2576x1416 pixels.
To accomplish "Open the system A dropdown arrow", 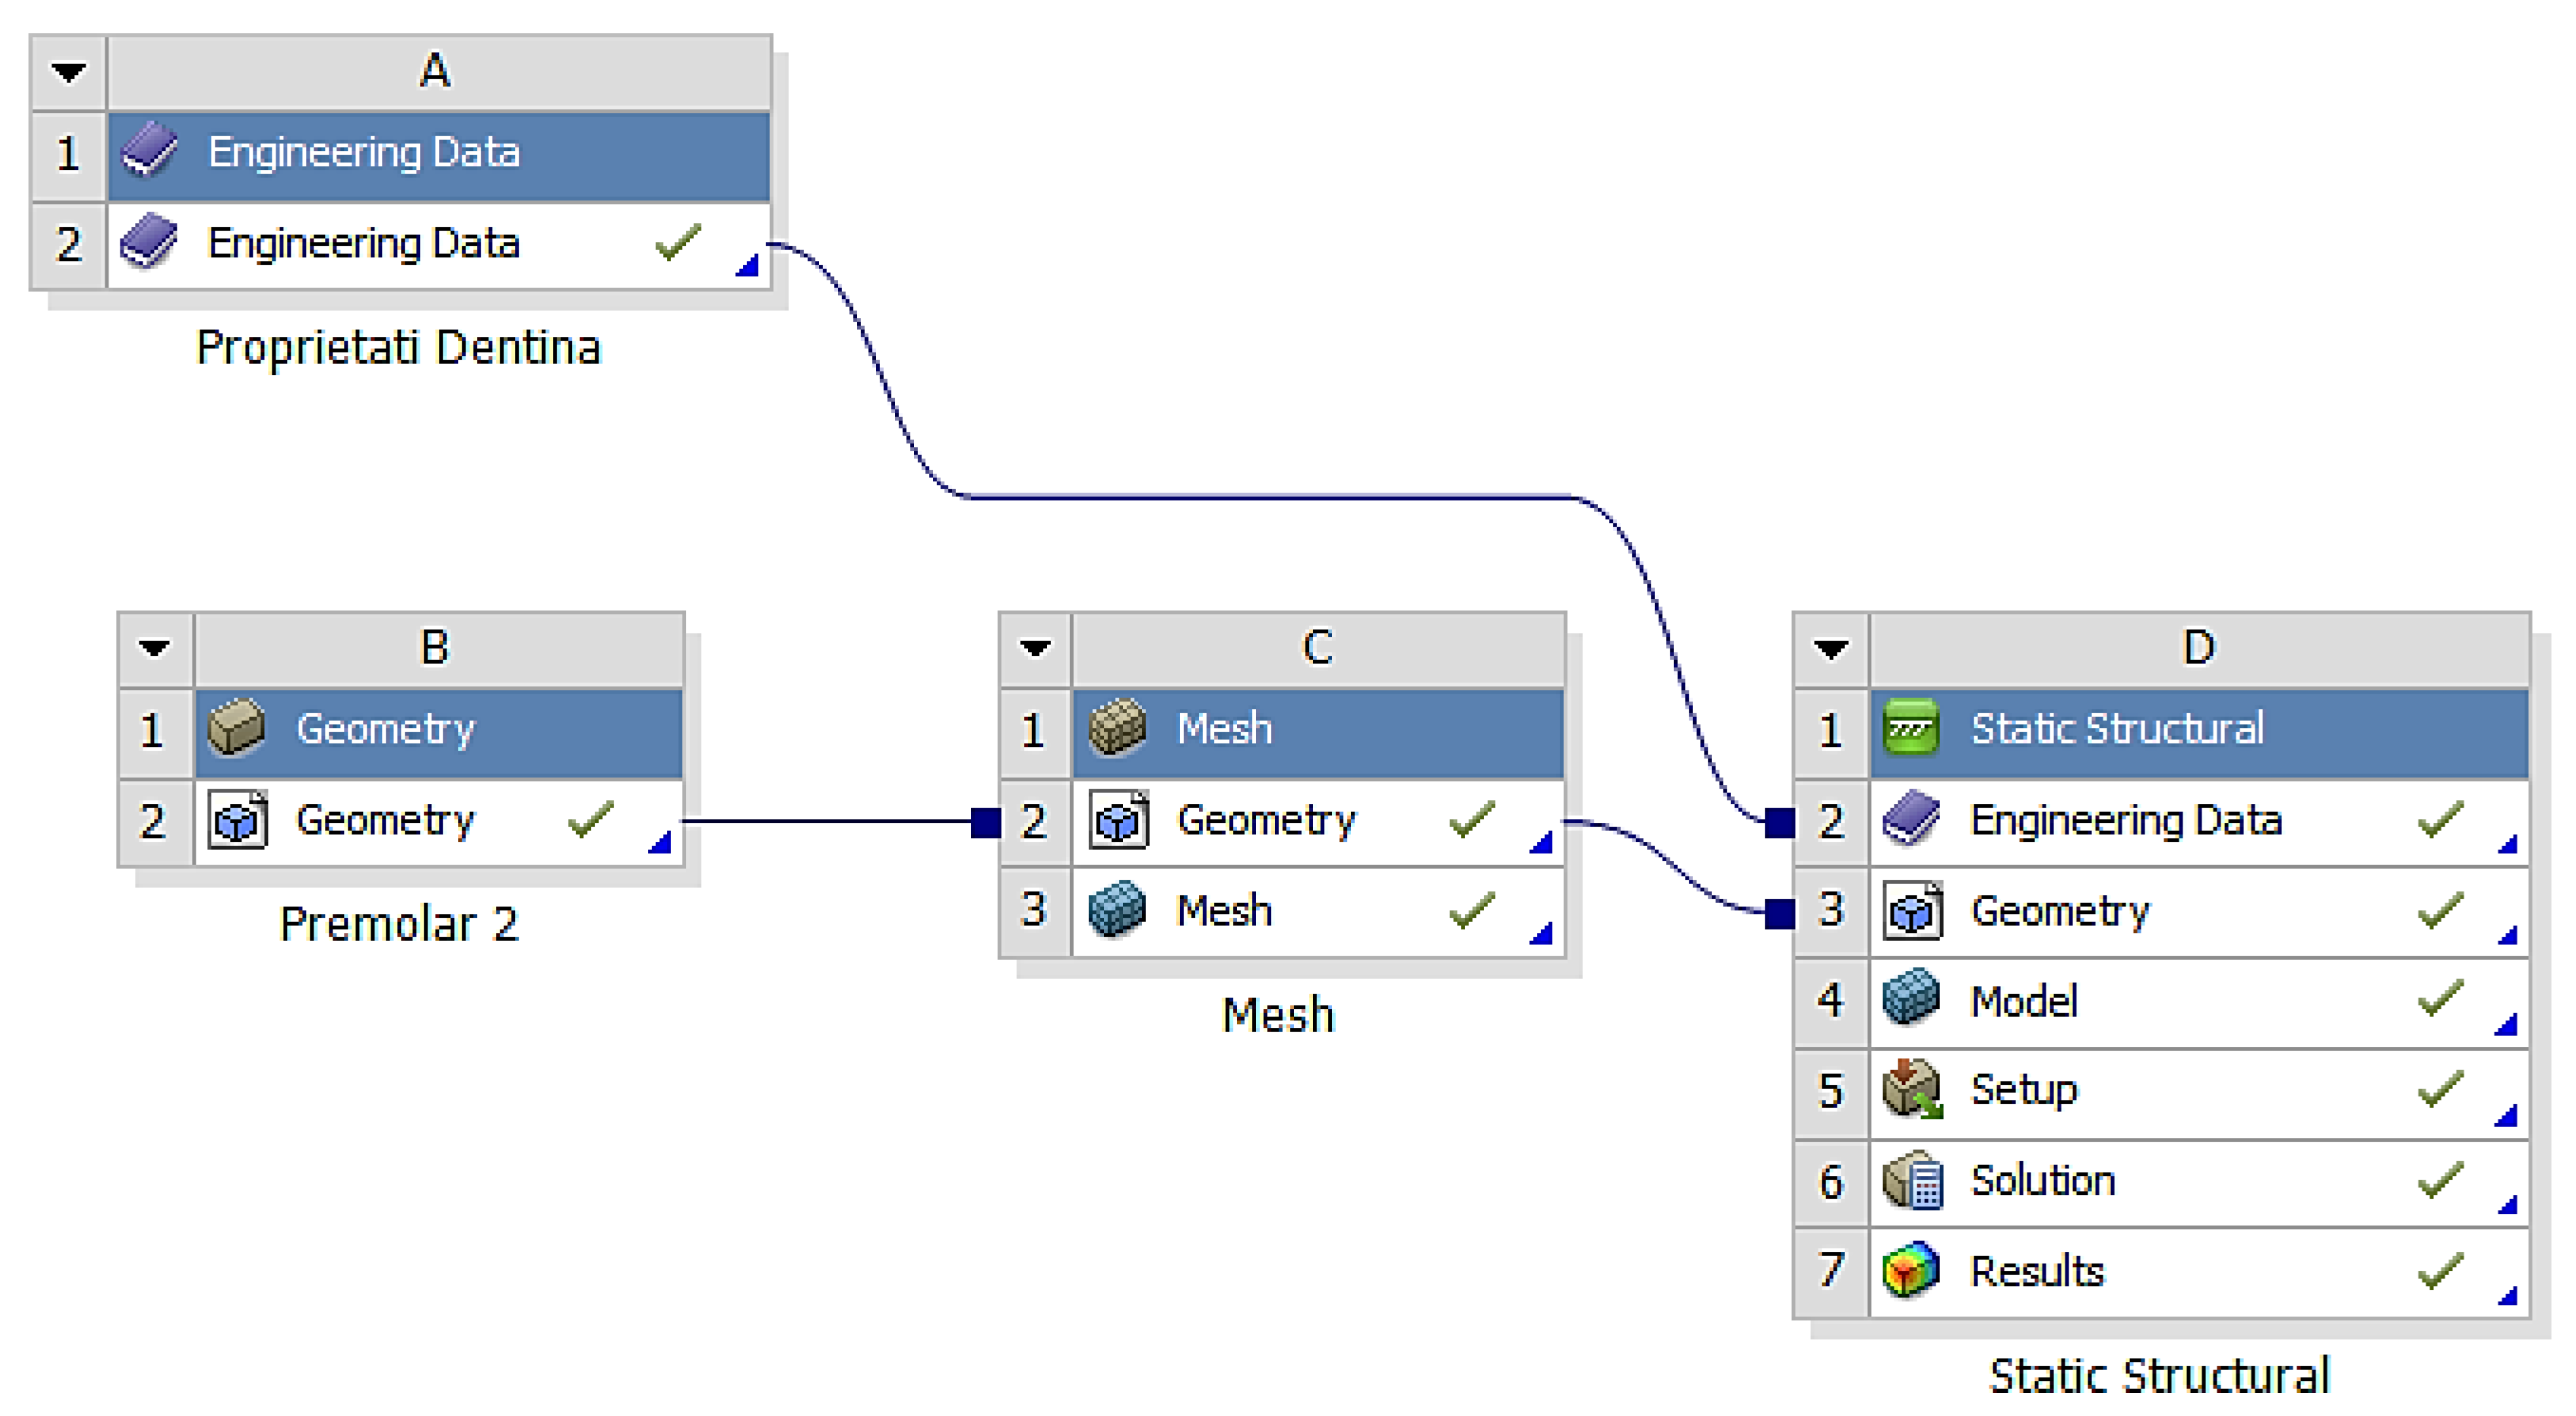I will [69, 73].
